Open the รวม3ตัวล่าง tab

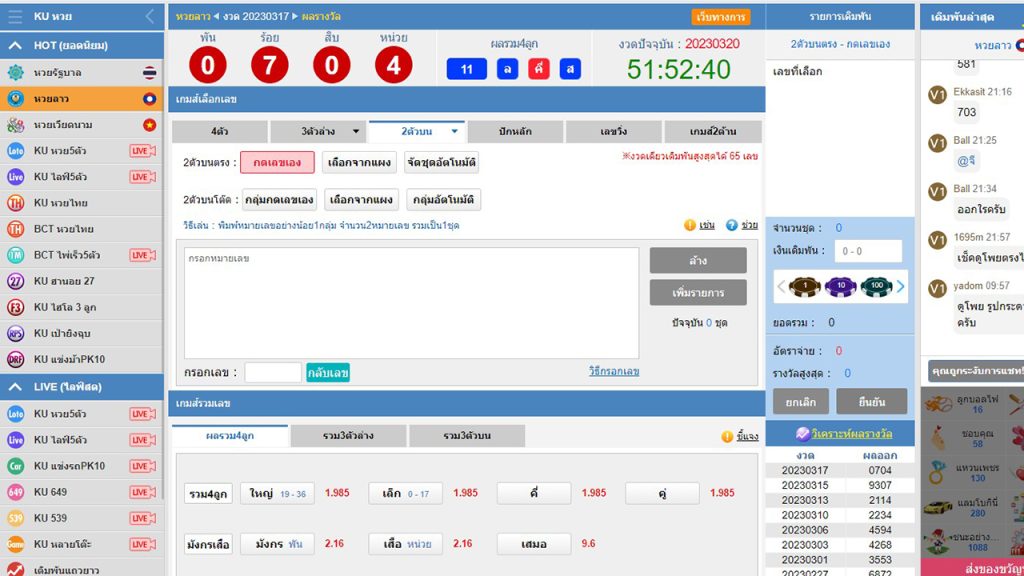[348, 436]
